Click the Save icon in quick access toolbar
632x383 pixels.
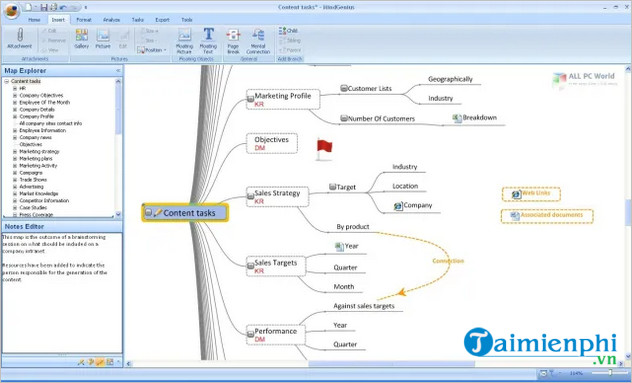click(x=44, y=7)
